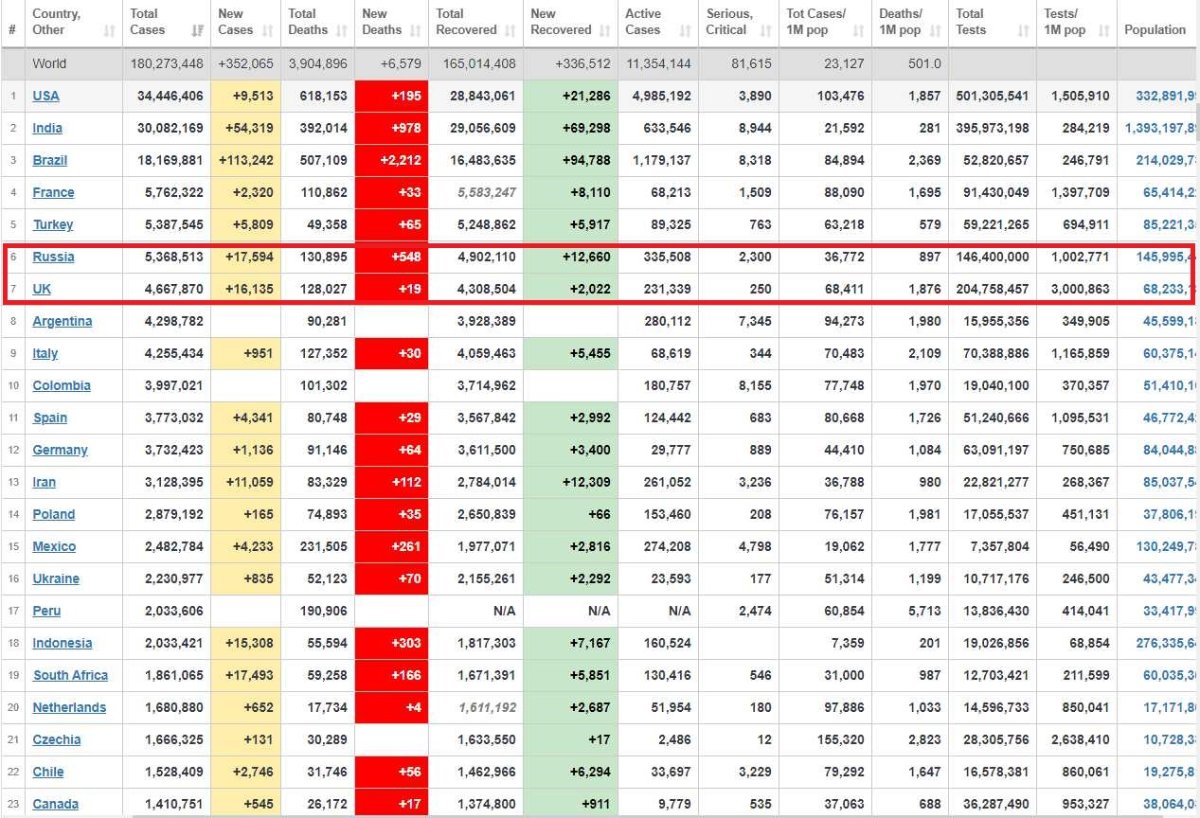
Task: Click Argentina's serious critical value 7,345
Action: [754, 321]
